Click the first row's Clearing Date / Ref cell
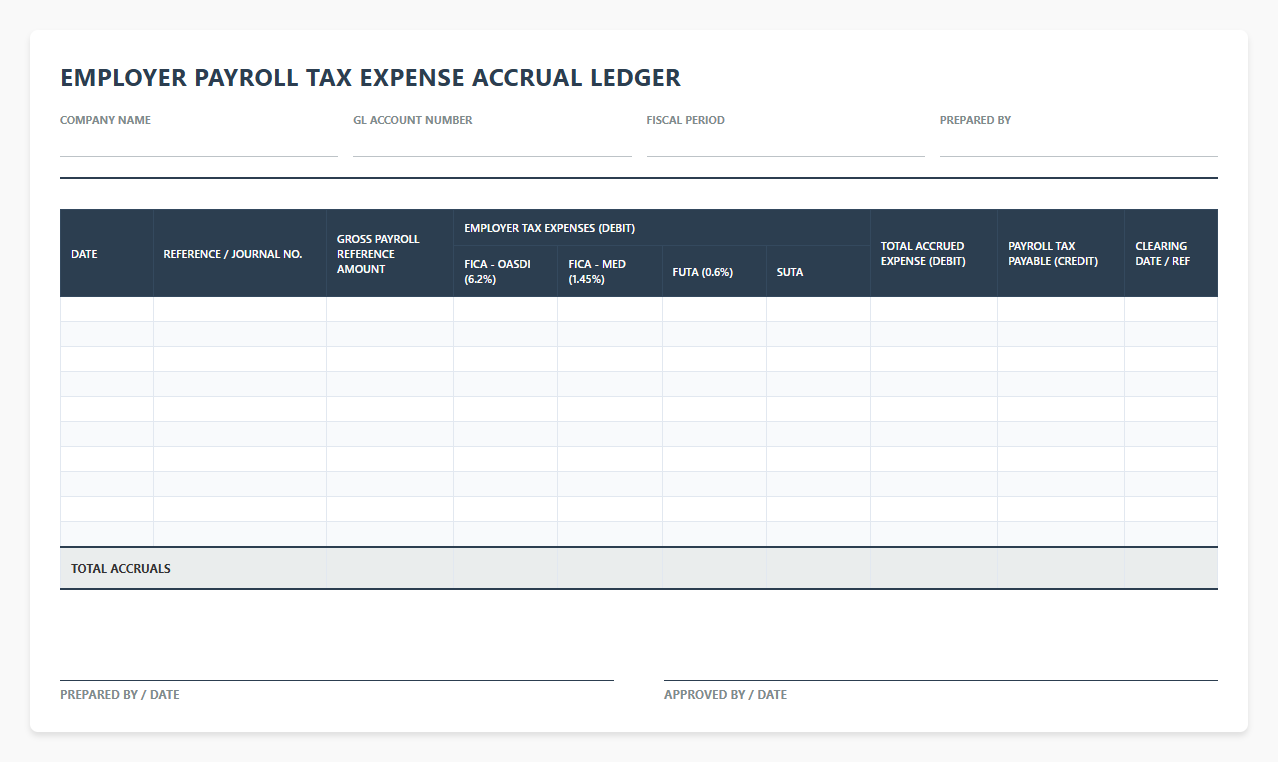This screenshot has width=1278, height=762. coord(1171,309)
